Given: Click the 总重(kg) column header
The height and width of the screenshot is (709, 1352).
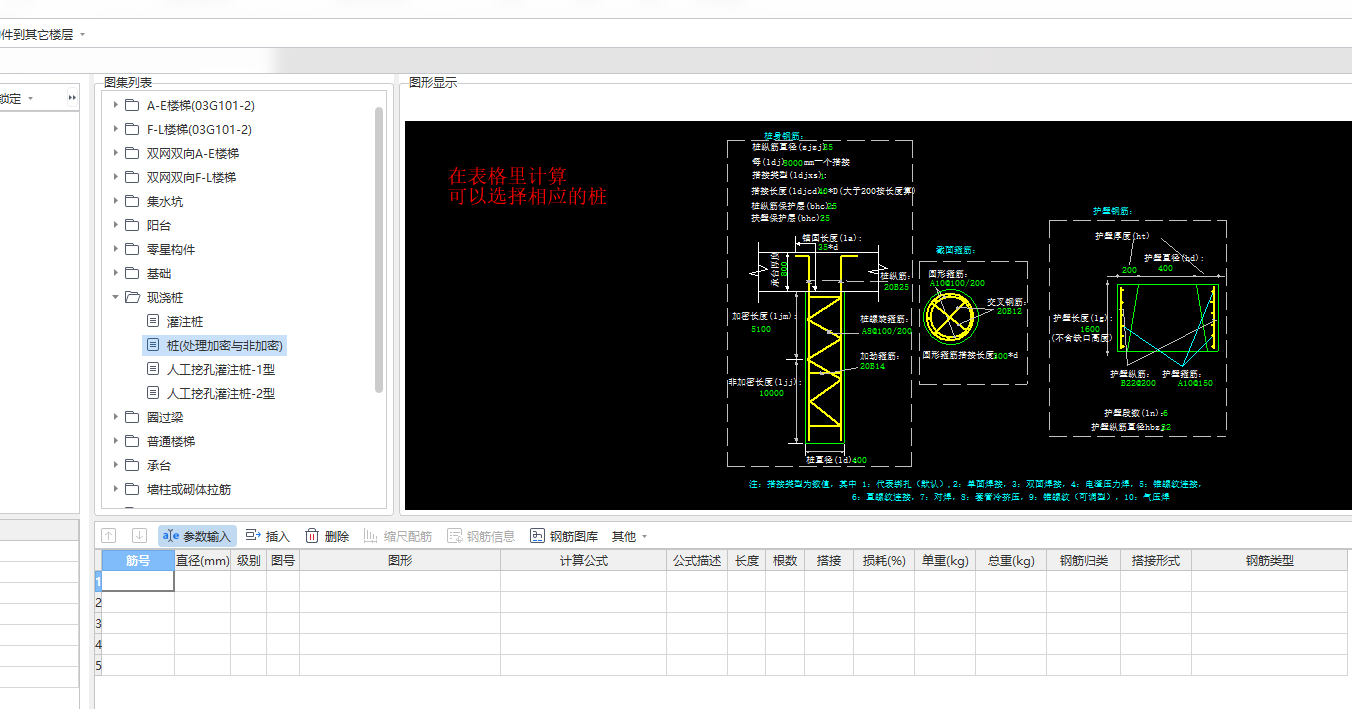Looking at the screenshot, I should click(x=1011, y=561).
